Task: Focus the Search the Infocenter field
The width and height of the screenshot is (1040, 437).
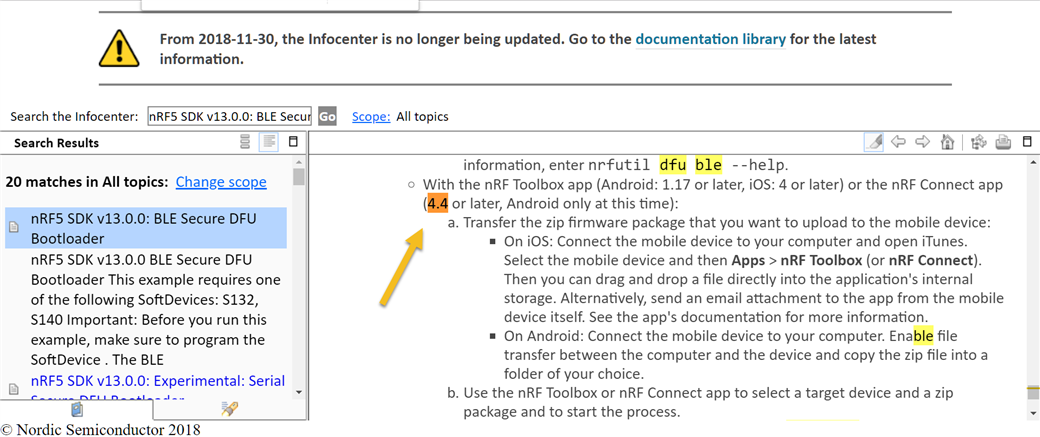Action: 229,116
